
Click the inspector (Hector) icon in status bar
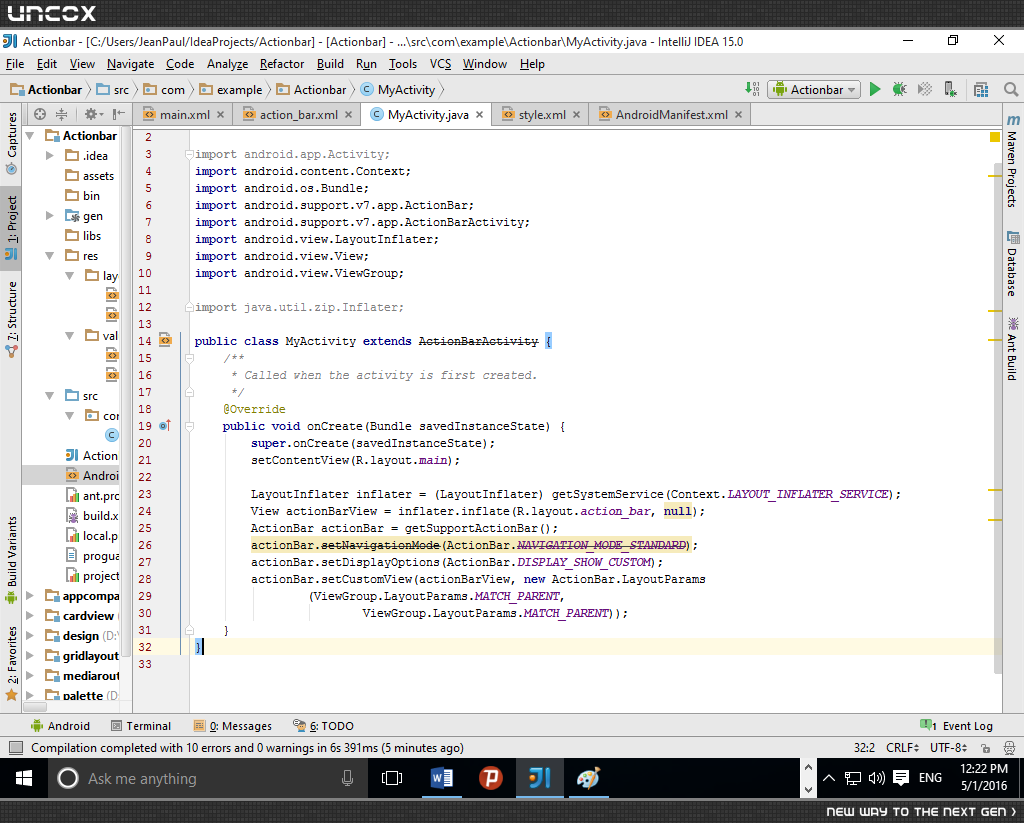click(x=1010, y=748)
